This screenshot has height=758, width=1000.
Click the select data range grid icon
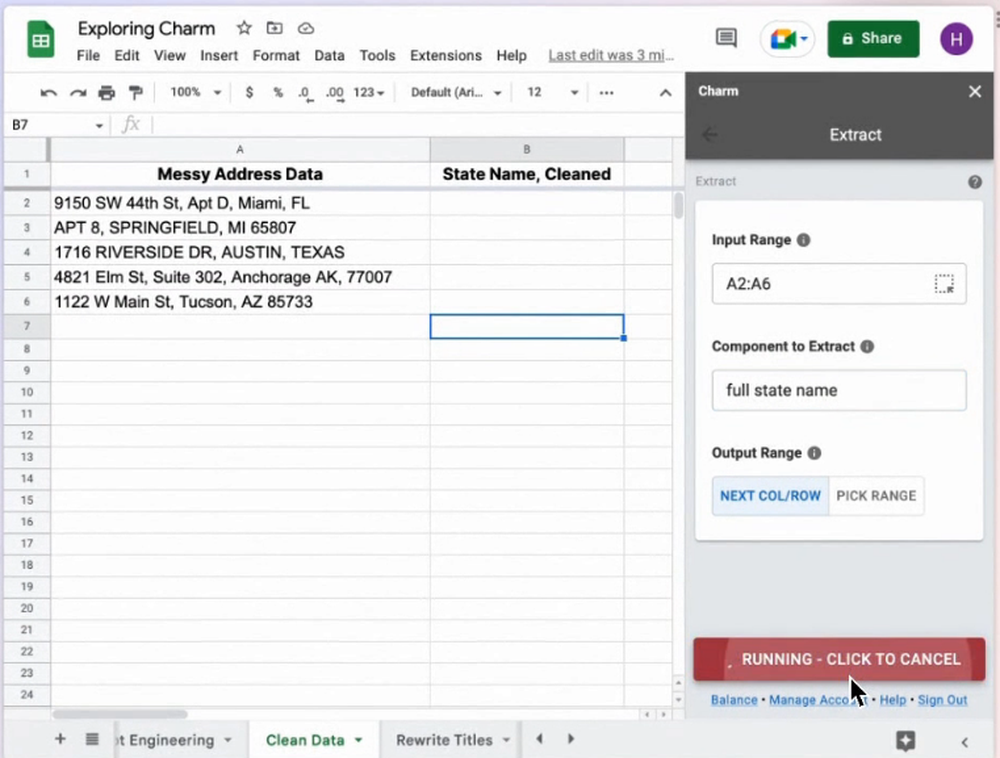click(944, 284)
